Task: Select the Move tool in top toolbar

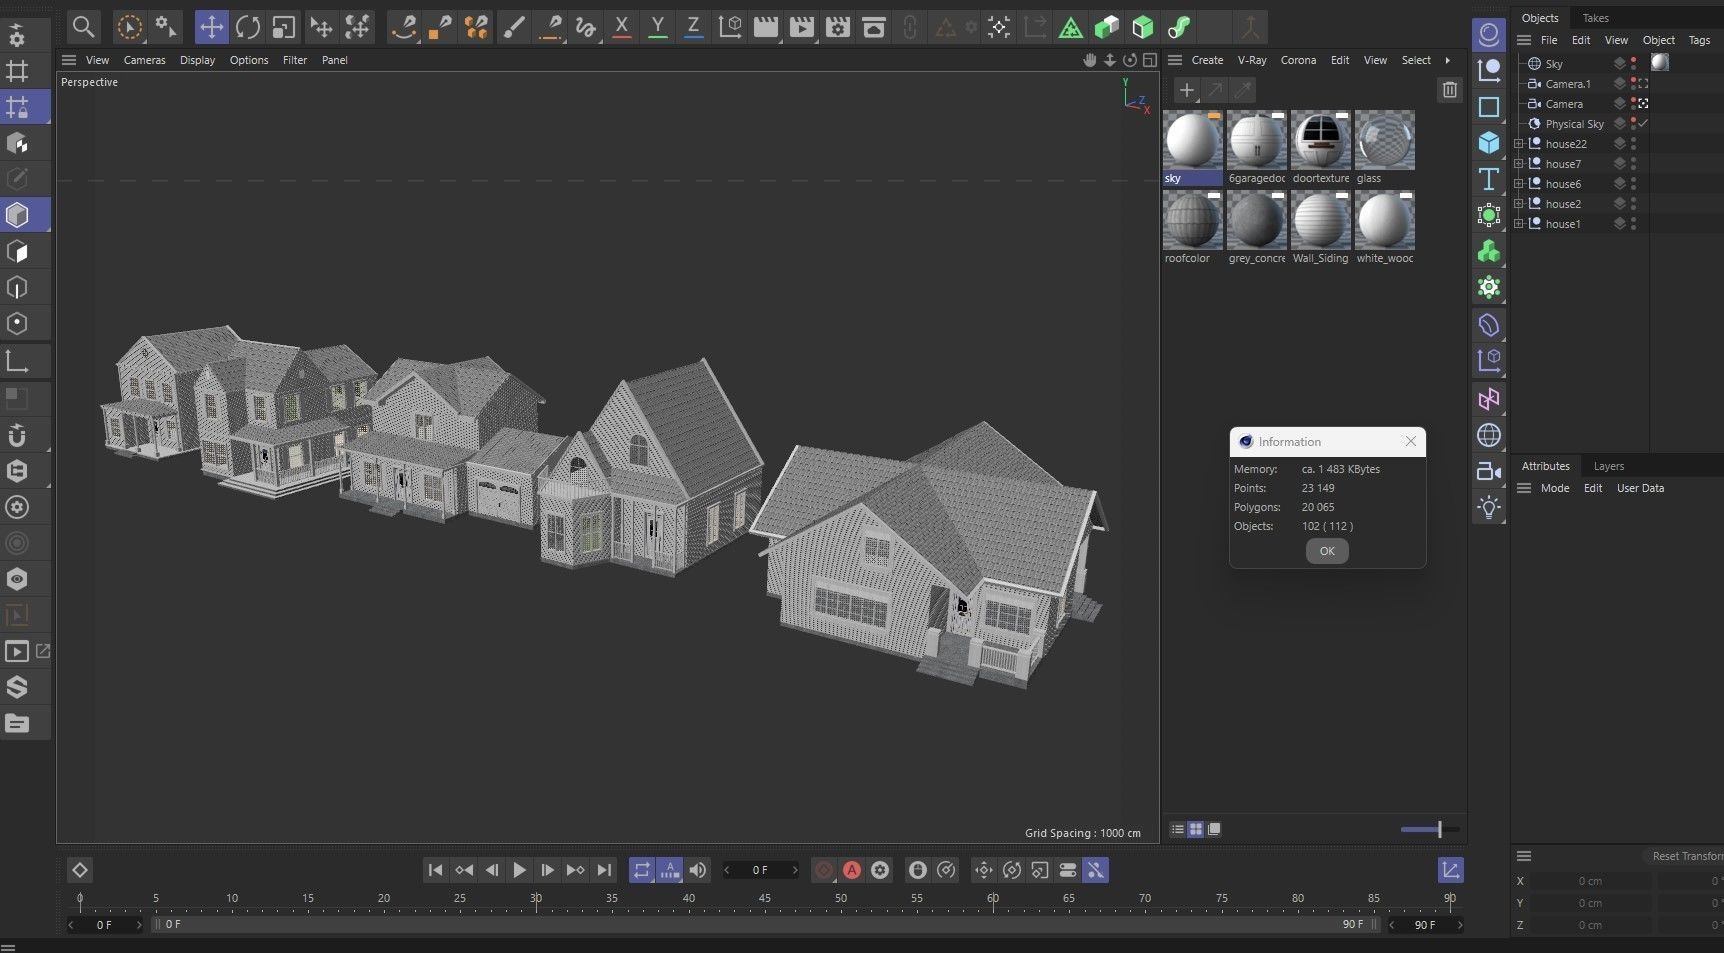Action: coord(211,27)
